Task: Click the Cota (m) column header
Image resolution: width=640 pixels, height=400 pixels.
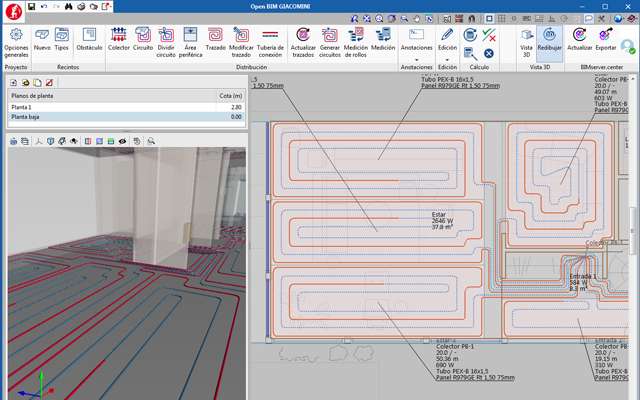Action: tap(230, 96)
